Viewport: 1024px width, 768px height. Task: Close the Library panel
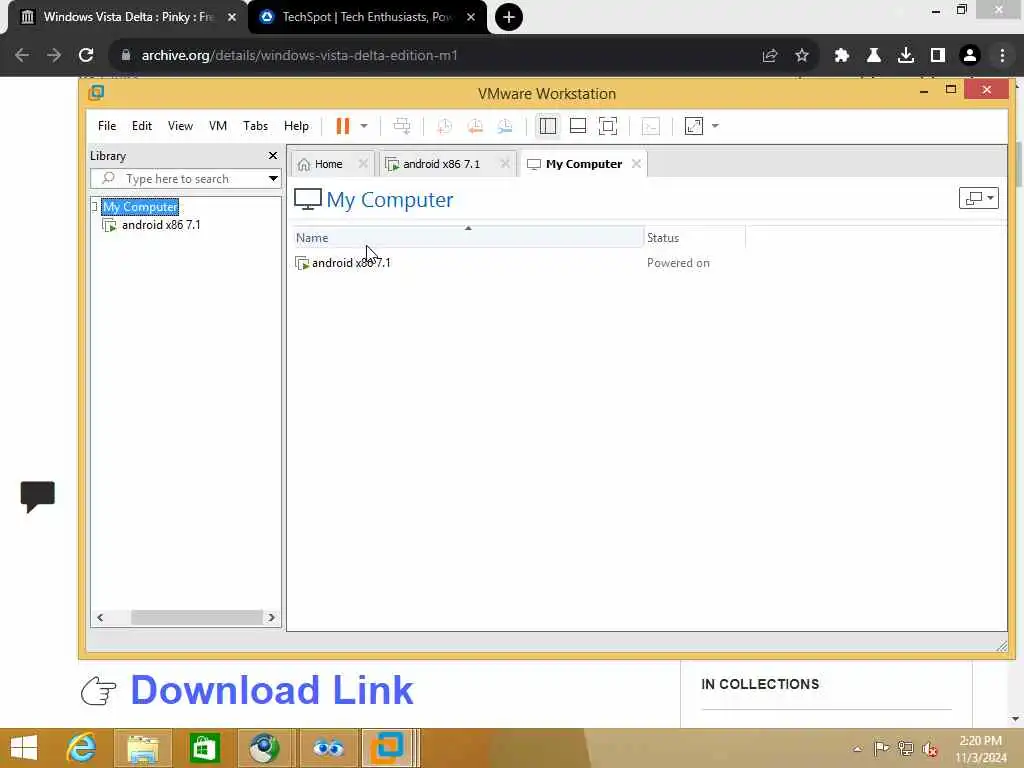click(x=273, y=155)
